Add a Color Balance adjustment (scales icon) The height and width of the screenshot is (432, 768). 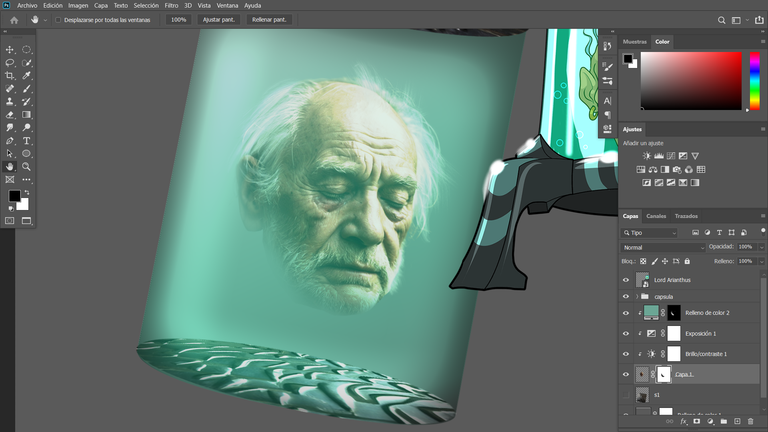(x=653, y=169)
